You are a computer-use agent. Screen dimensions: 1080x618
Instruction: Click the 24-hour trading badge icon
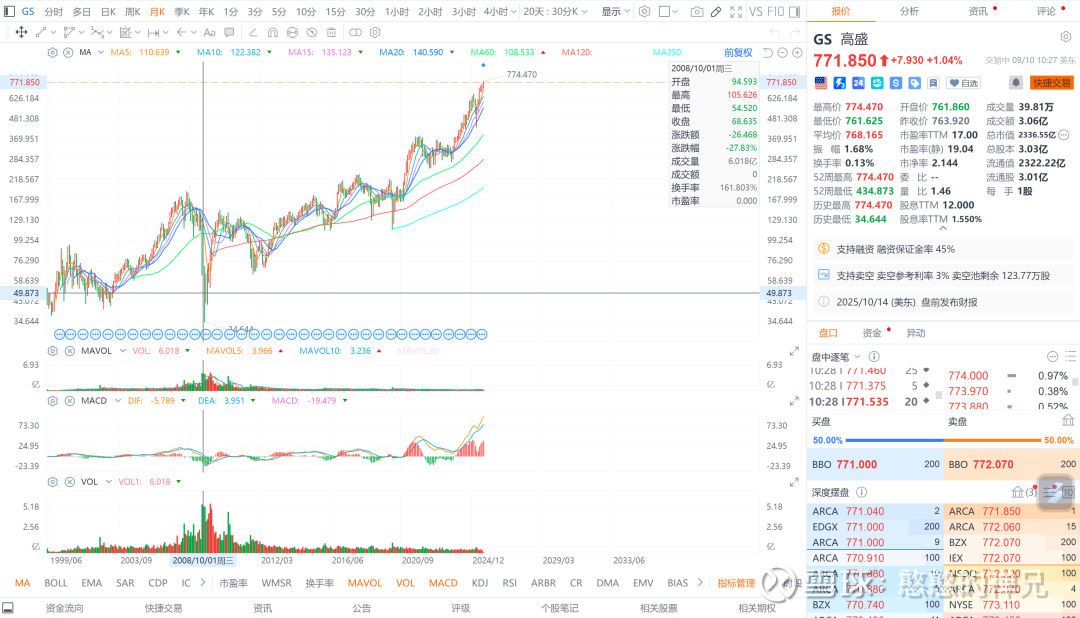coord(858,83)
